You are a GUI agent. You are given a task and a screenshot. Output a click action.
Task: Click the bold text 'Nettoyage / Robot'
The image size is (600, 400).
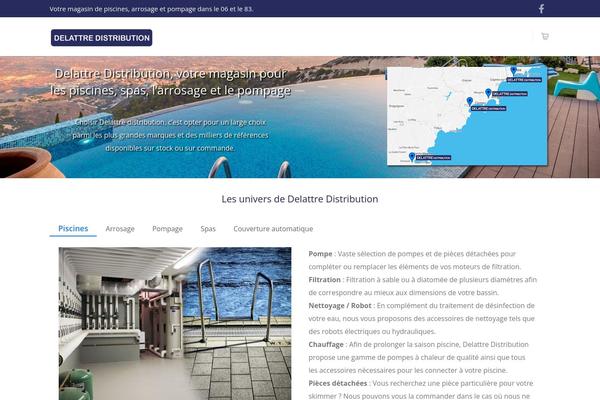tap(340, 305)
